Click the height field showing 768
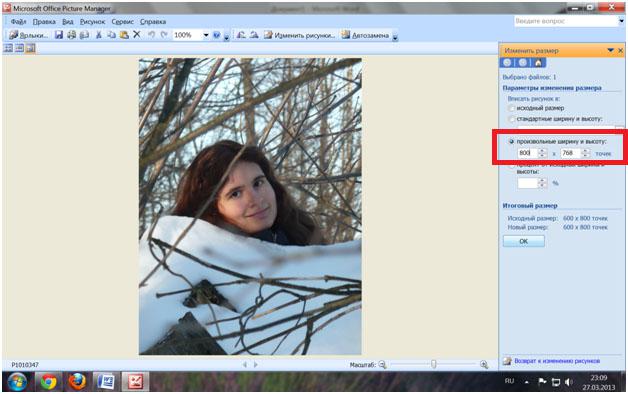Screen dimensions: 628x394 pos(571,153)
